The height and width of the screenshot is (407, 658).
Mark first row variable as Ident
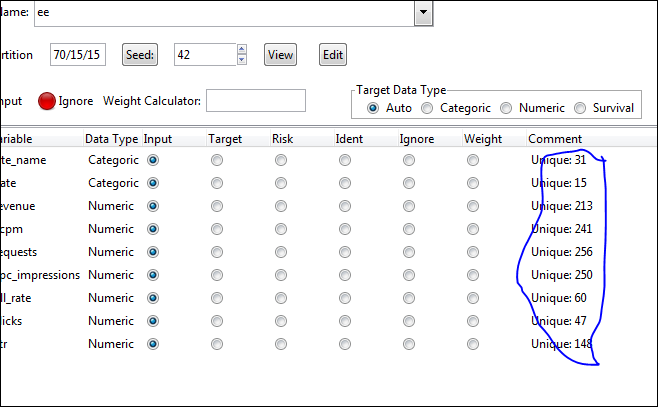344,160
